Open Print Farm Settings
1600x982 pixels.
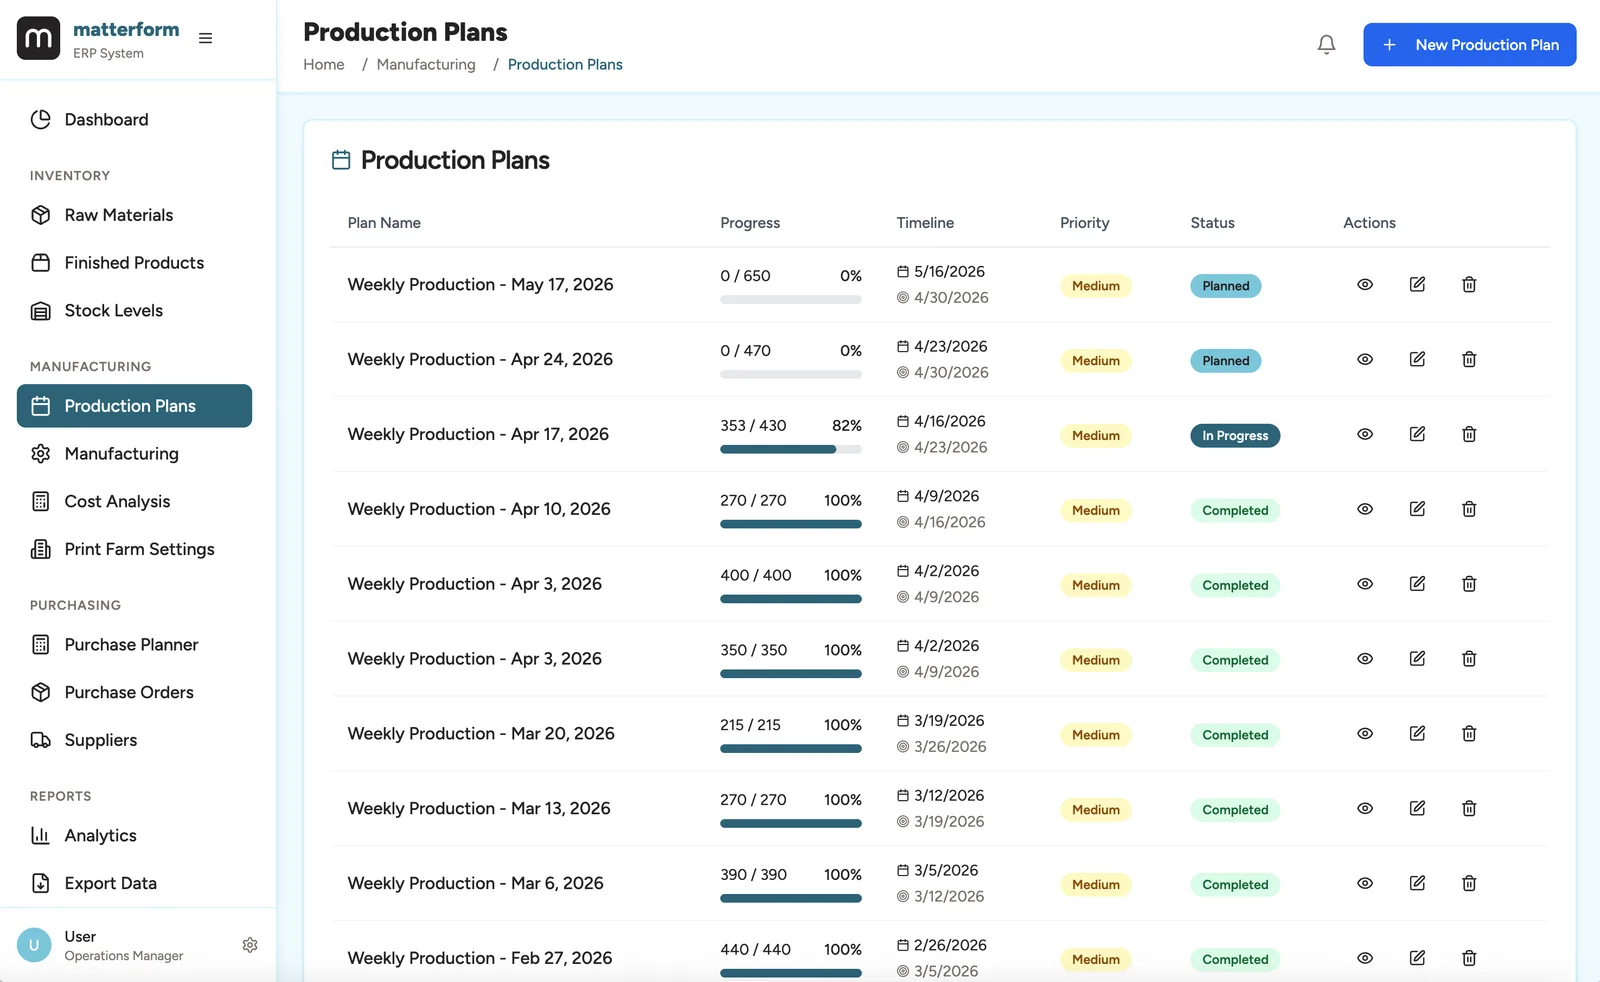coord(138,549)
